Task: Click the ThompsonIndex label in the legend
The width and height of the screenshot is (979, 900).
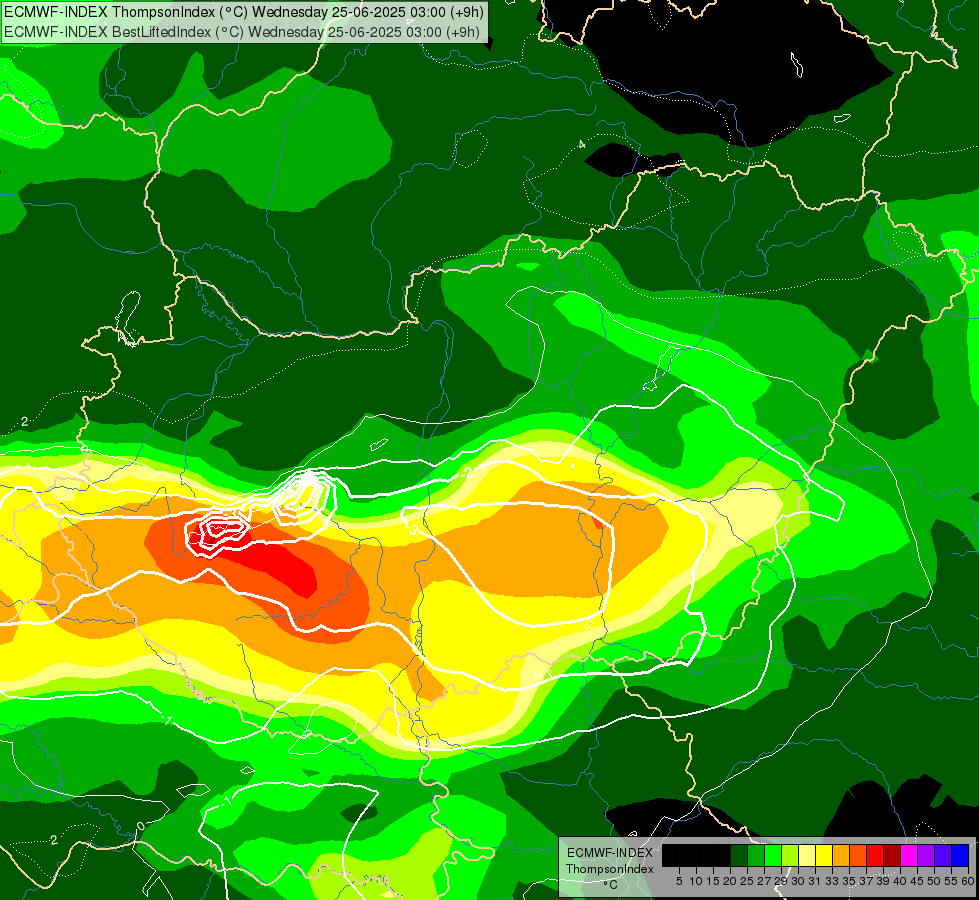Action: pyautogui.click(x=610, y=869)
